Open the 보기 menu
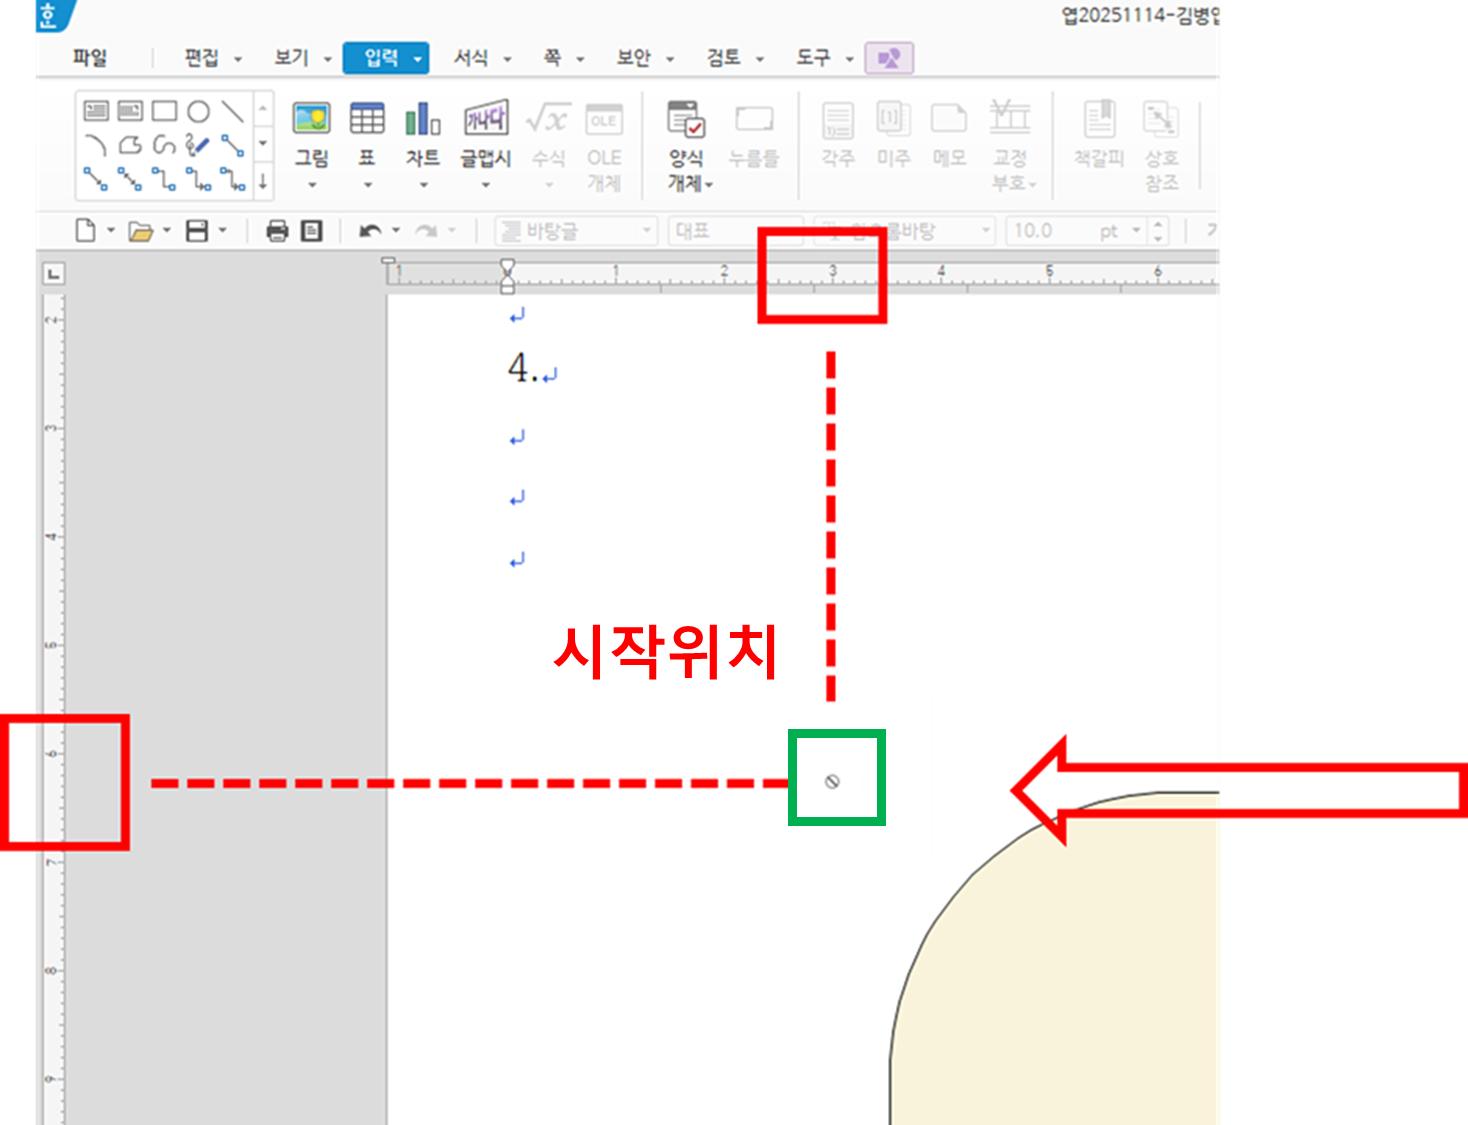1468x1125 pixels. [x=302, y=58]
